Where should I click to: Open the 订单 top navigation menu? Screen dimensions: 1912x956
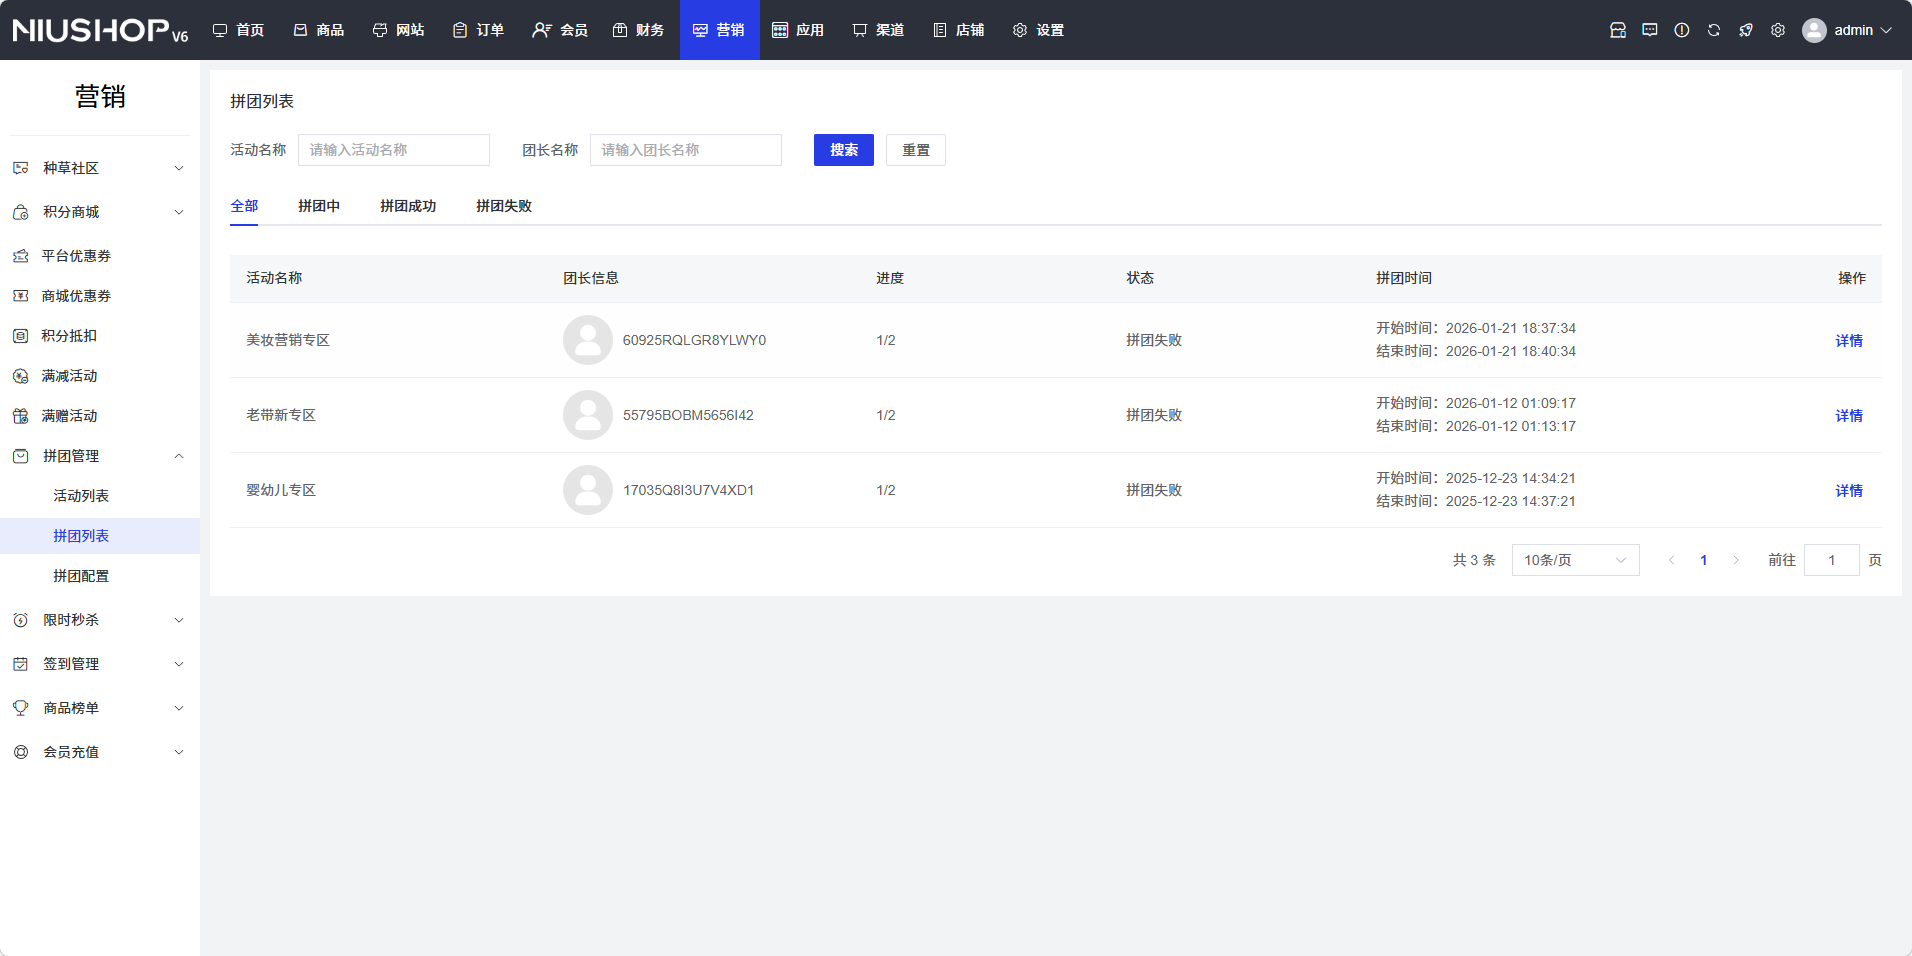(478, 30)
